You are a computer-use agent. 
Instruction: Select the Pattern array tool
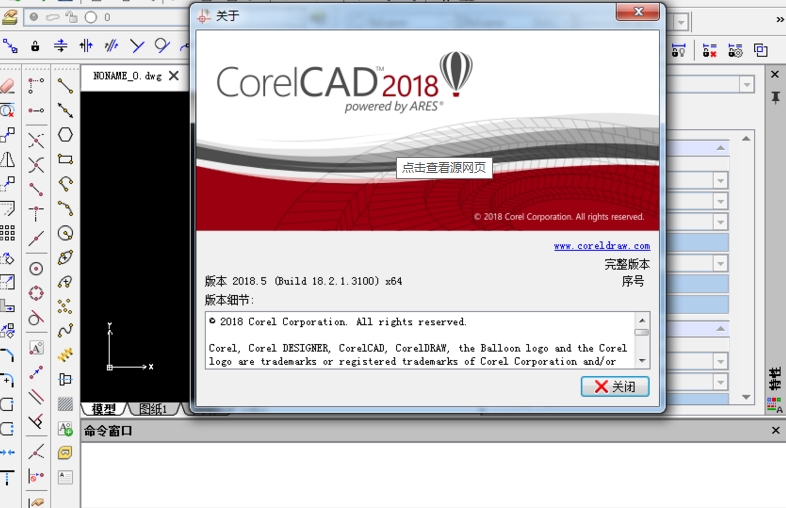click(8, 233)
